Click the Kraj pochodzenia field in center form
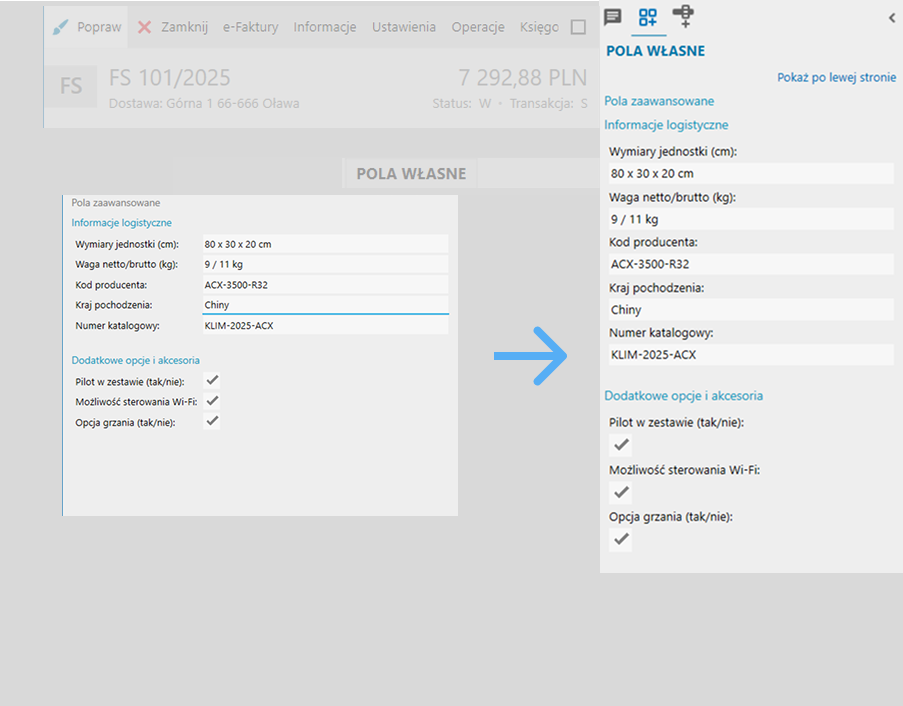 (325, 305)
